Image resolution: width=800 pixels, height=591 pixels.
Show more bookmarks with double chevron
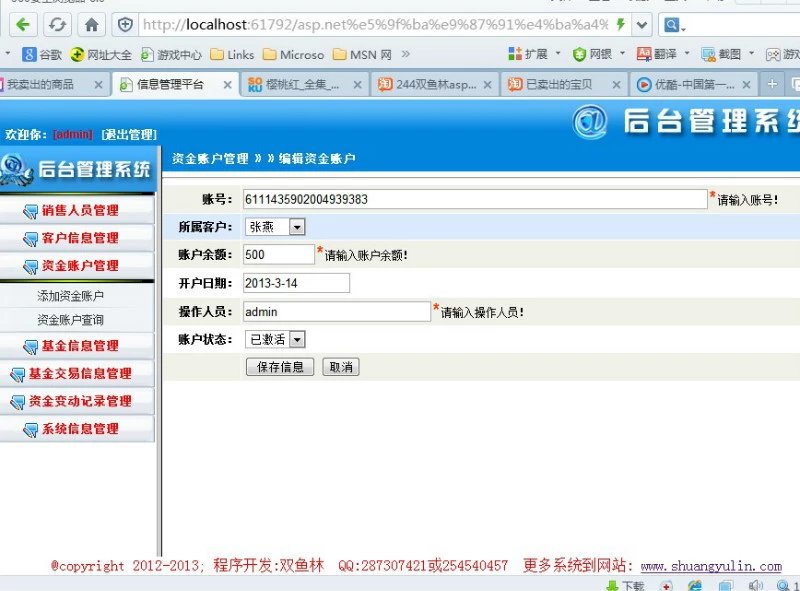pos(406,54)
